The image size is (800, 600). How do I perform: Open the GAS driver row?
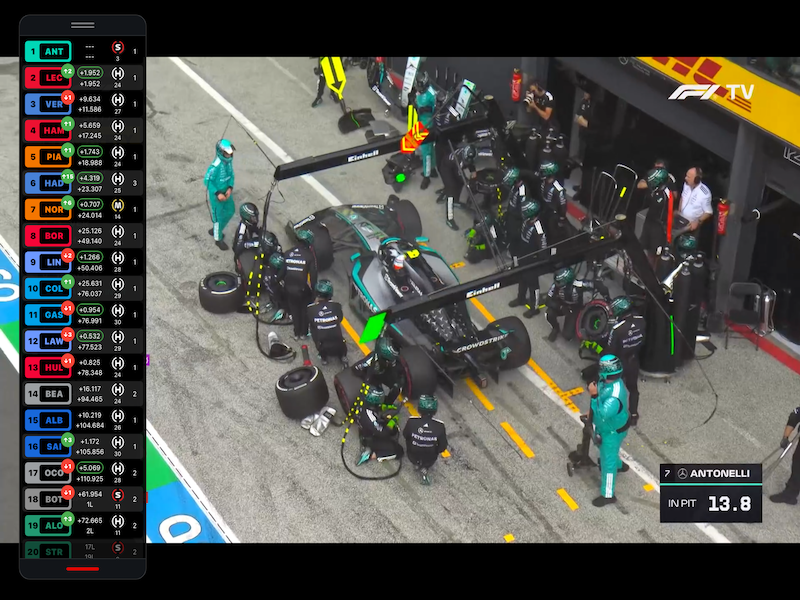(83, 315)
